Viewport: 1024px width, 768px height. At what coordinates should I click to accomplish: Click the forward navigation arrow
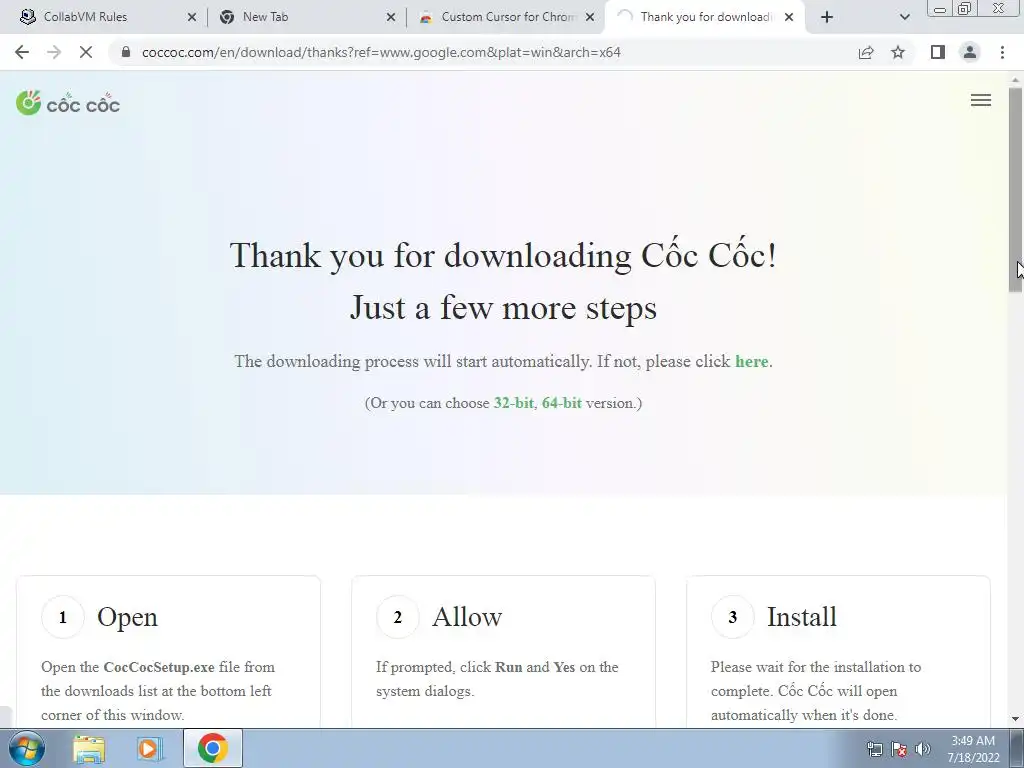point(54,52)
